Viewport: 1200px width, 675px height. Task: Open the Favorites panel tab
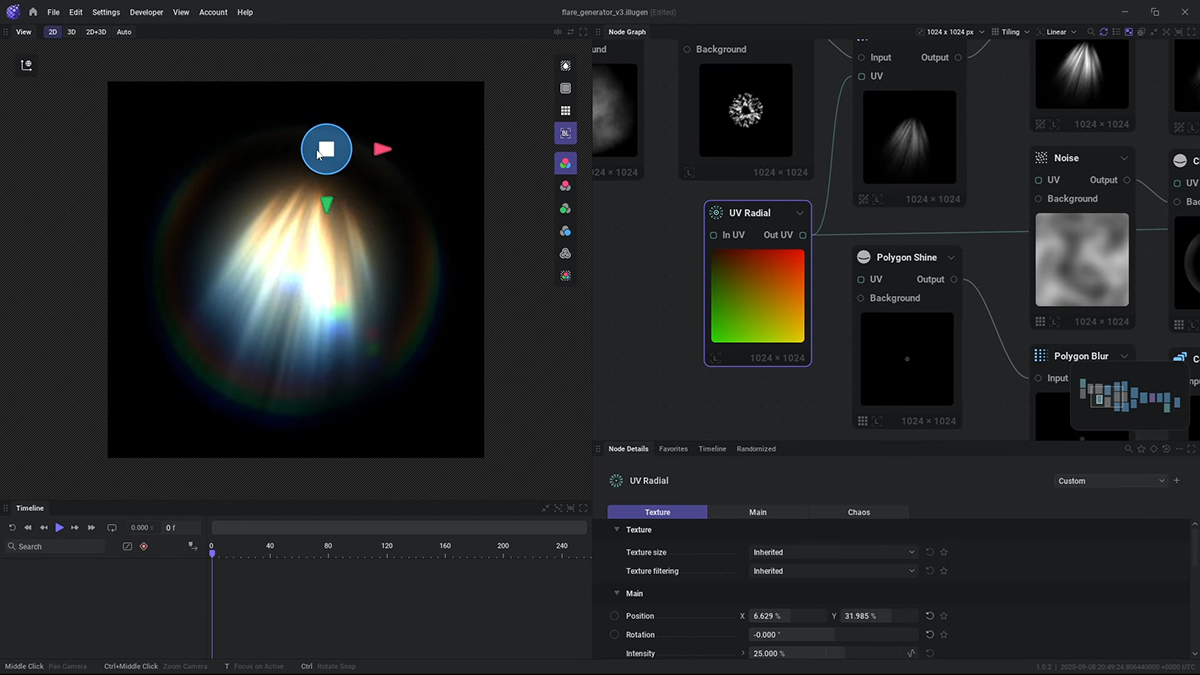pos(673,449)
